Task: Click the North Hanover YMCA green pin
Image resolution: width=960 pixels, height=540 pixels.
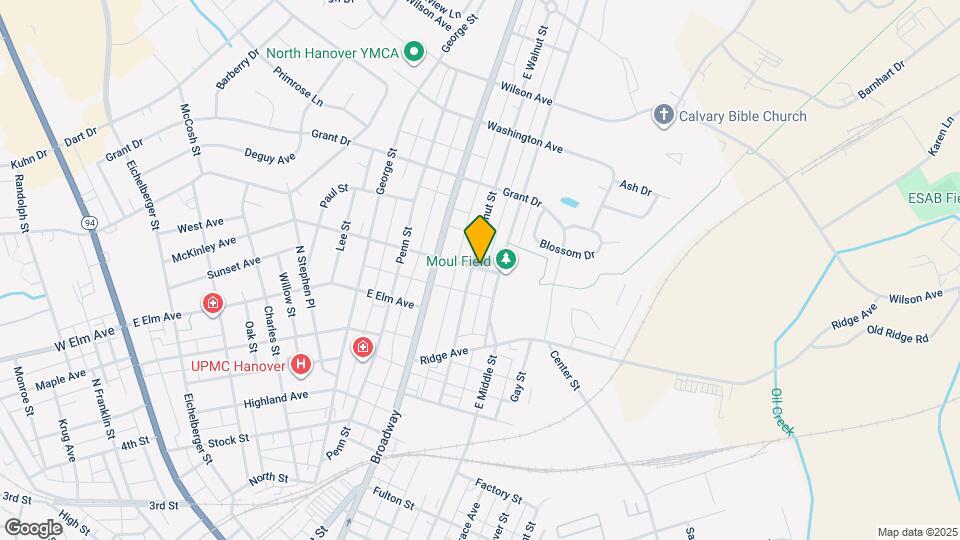Action: coord(414,53)
